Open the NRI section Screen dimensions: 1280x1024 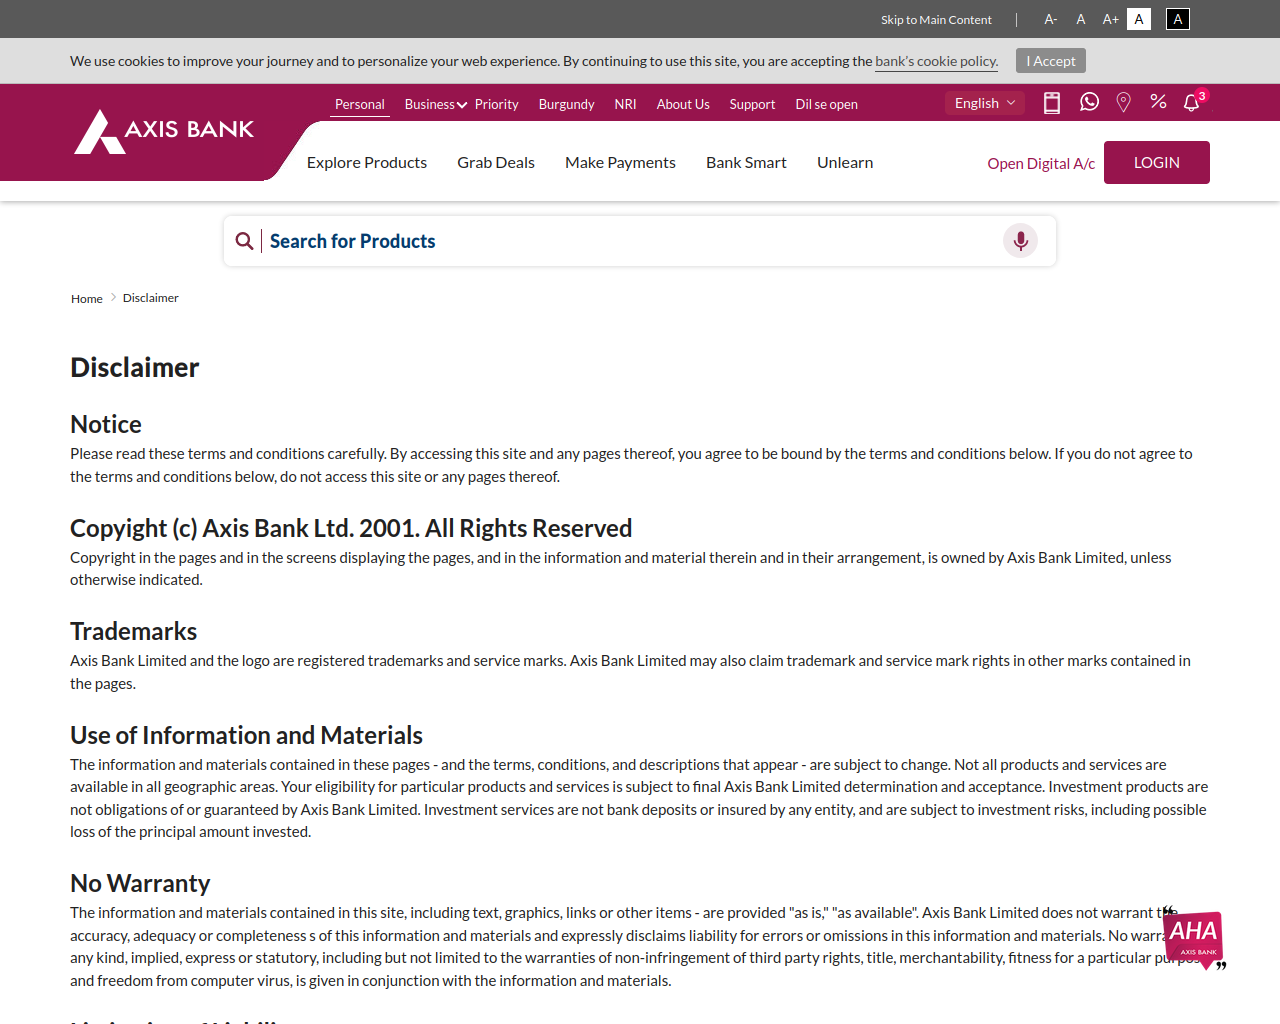(x=626, y=104)
